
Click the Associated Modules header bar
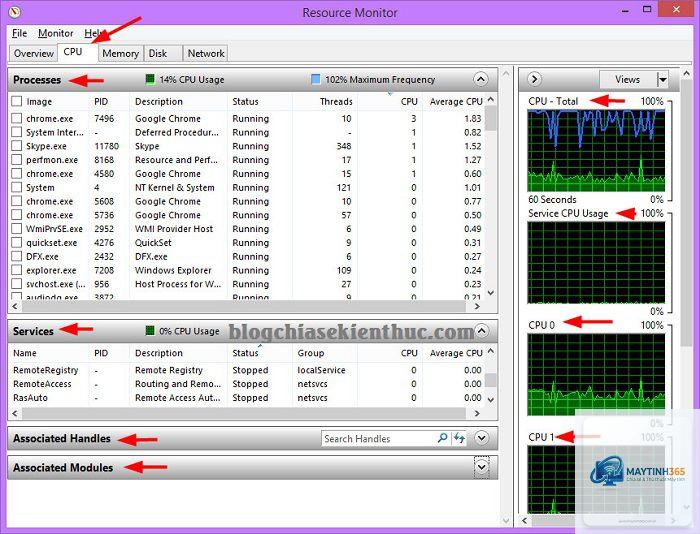point(253,467)
